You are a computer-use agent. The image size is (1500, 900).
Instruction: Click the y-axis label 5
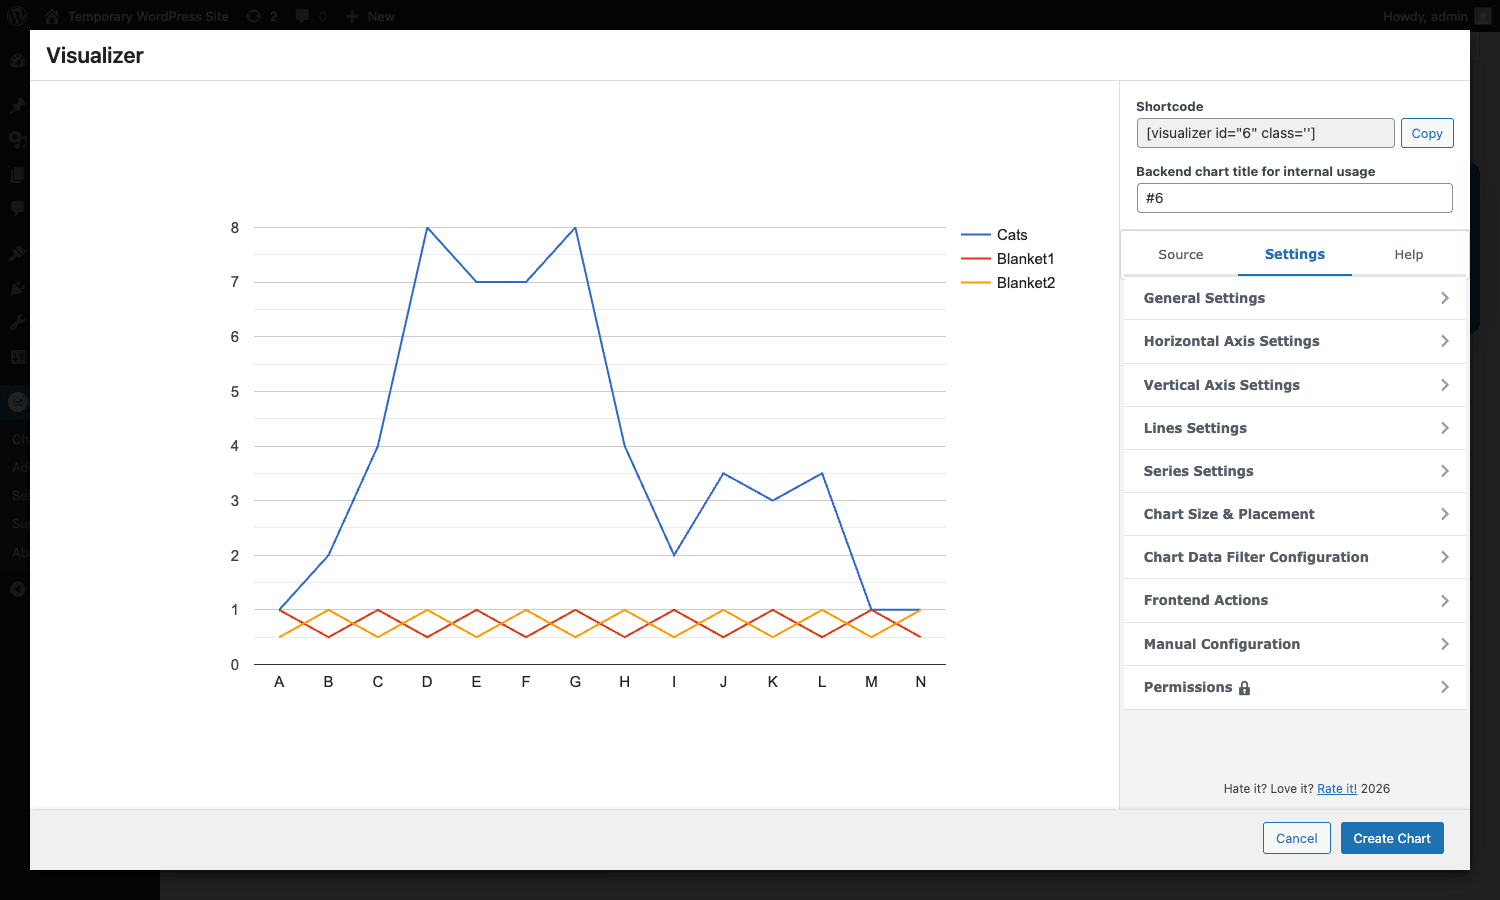tap(235, 392)
